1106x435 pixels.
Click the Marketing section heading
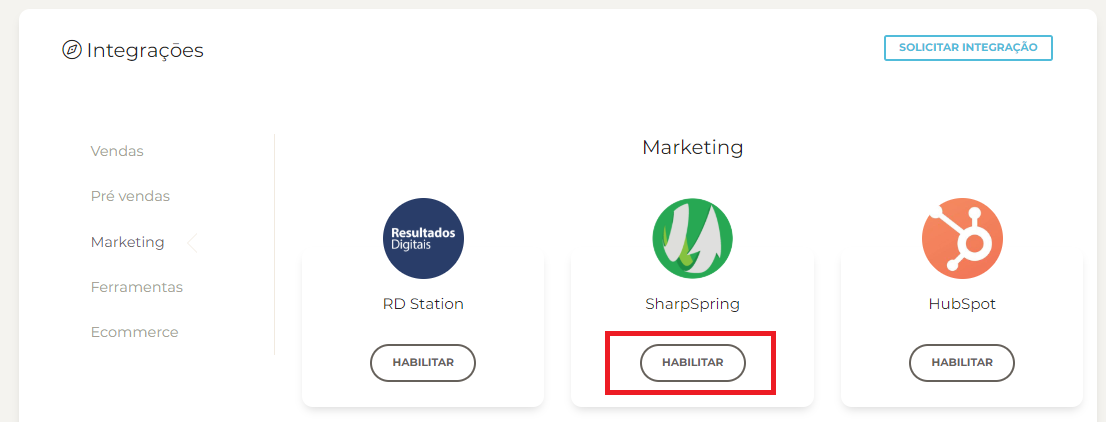(692, 148)
